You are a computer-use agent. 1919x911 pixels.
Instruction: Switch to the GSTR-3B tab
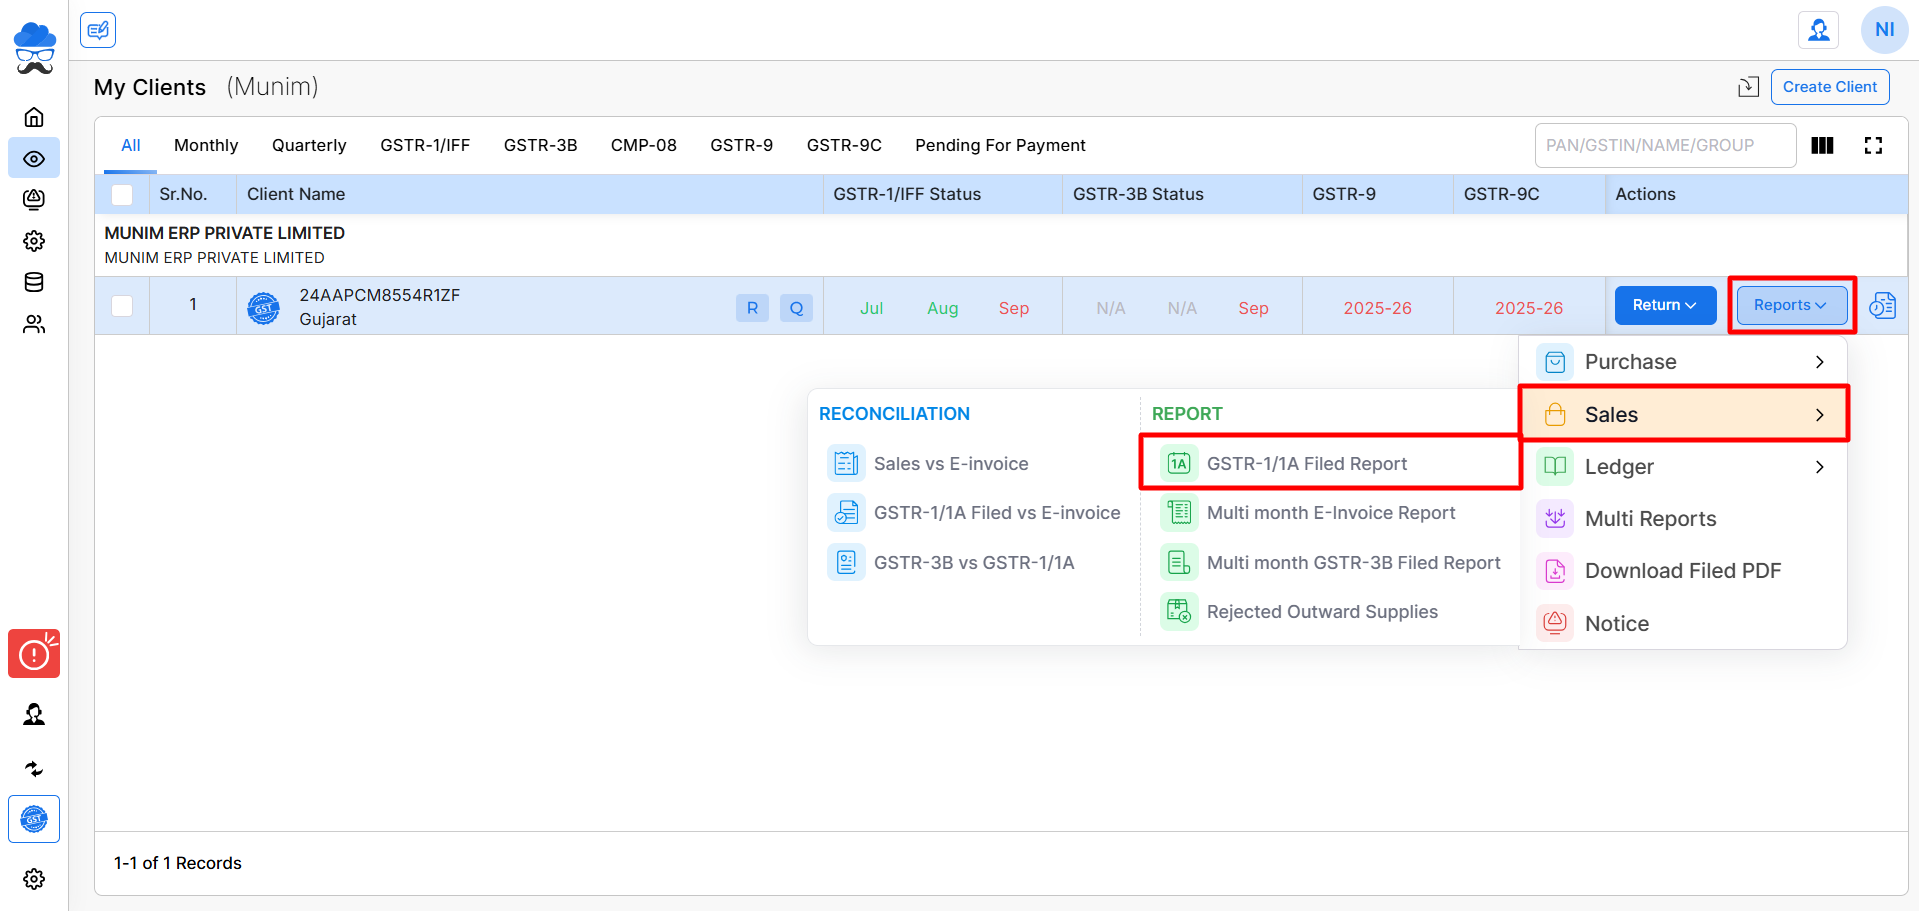click(x=540, y=145)
